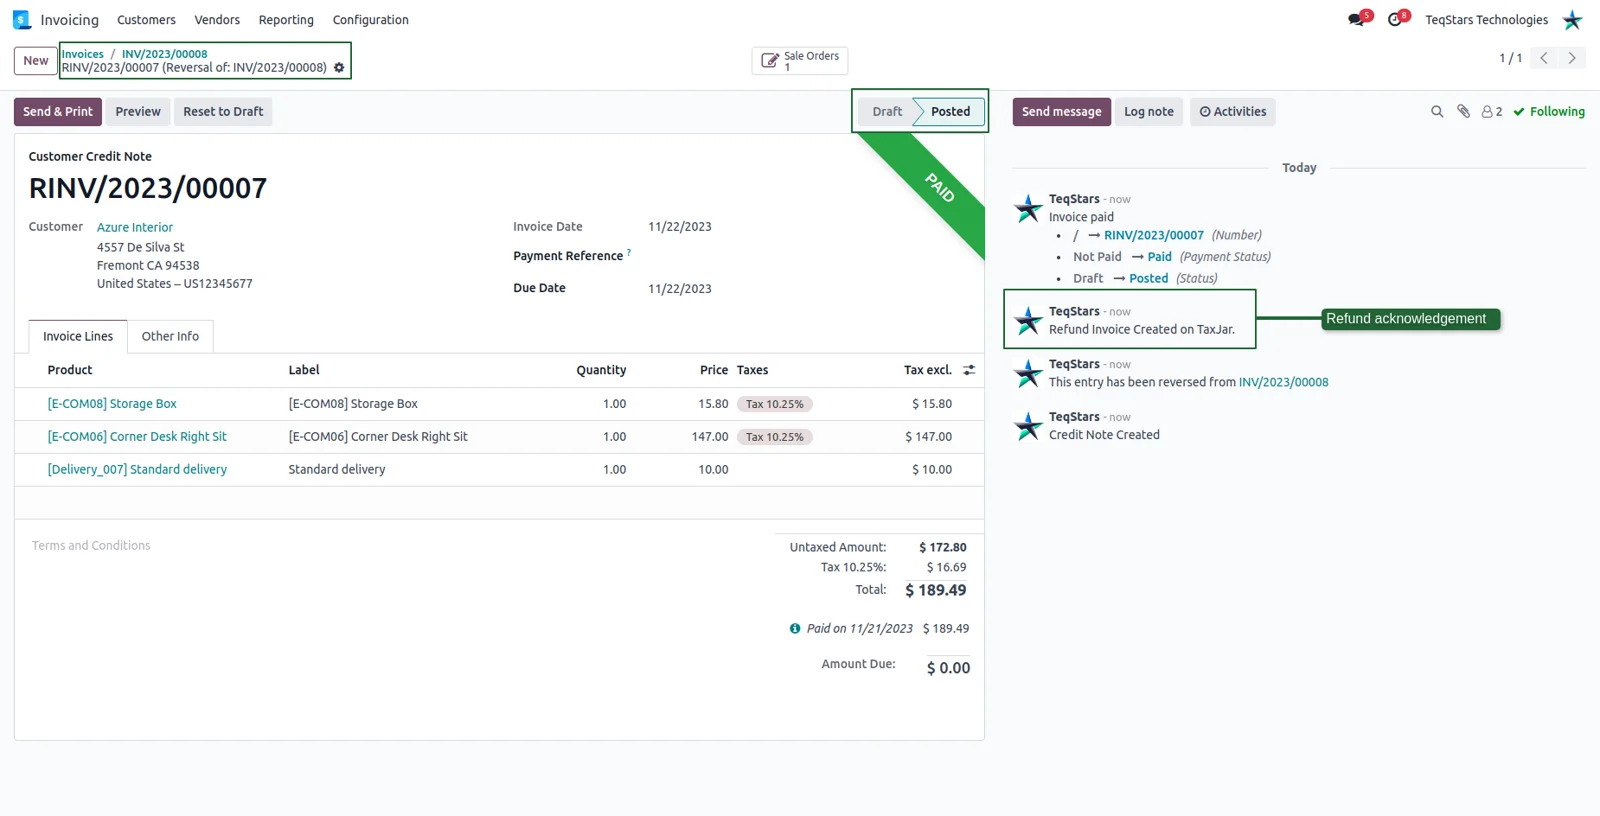The width and height of the screenshot is (1600, 816).
Task: Select the Posted status stage
Action: [x=950, y=112]
